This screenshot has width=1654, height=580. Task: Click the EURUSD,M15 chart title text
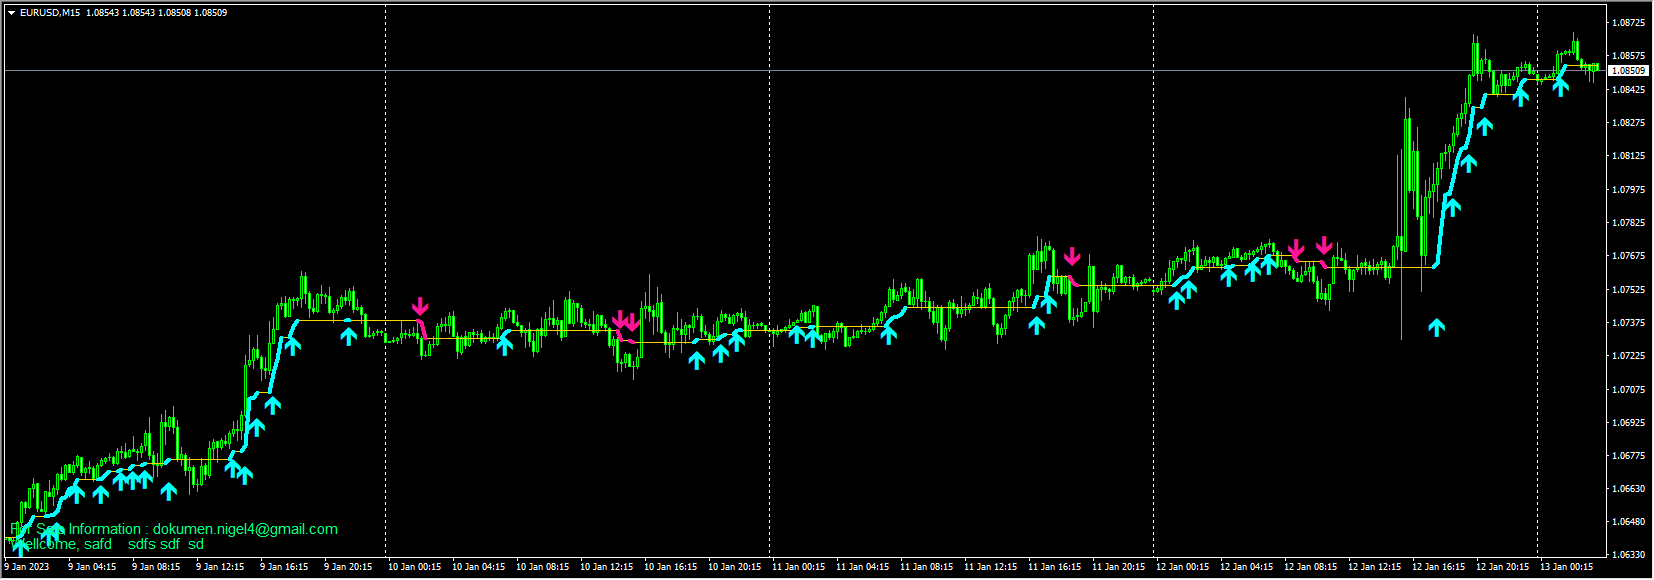[x=50, y=13]
